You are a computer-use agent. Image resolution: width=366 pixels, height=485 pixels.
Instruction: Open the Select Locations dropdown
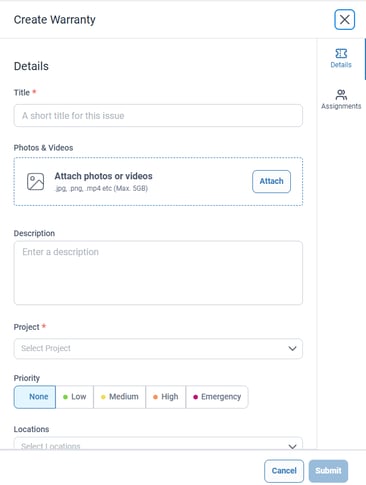(x=158, y=444)
